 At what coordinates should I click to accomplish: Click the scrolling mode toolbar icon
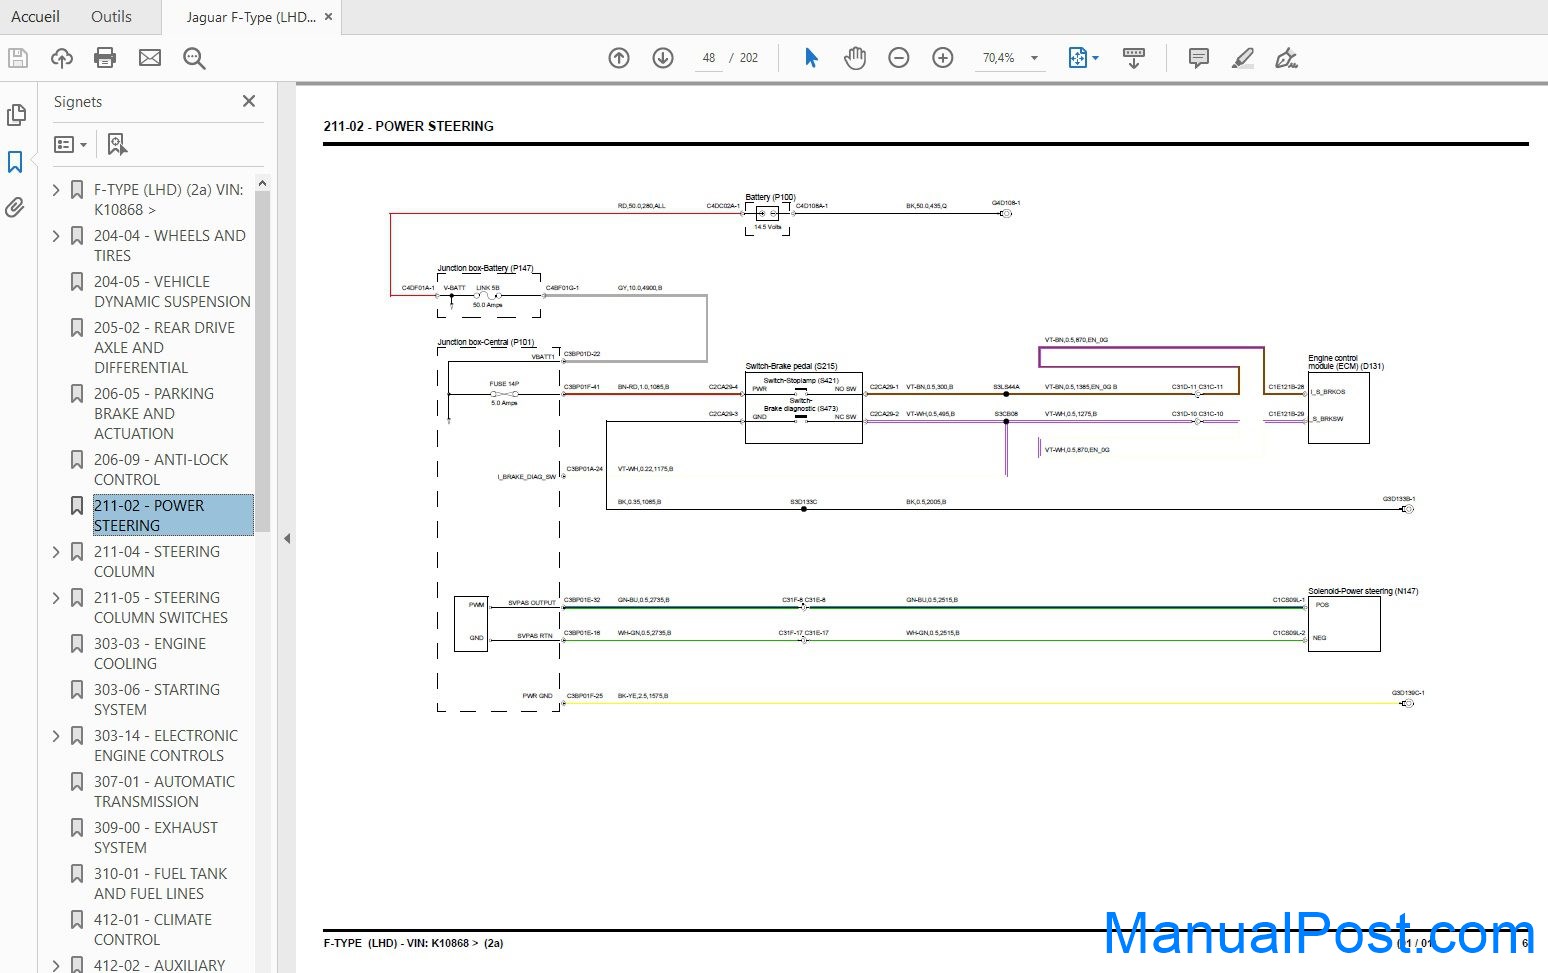[1134, 58]
